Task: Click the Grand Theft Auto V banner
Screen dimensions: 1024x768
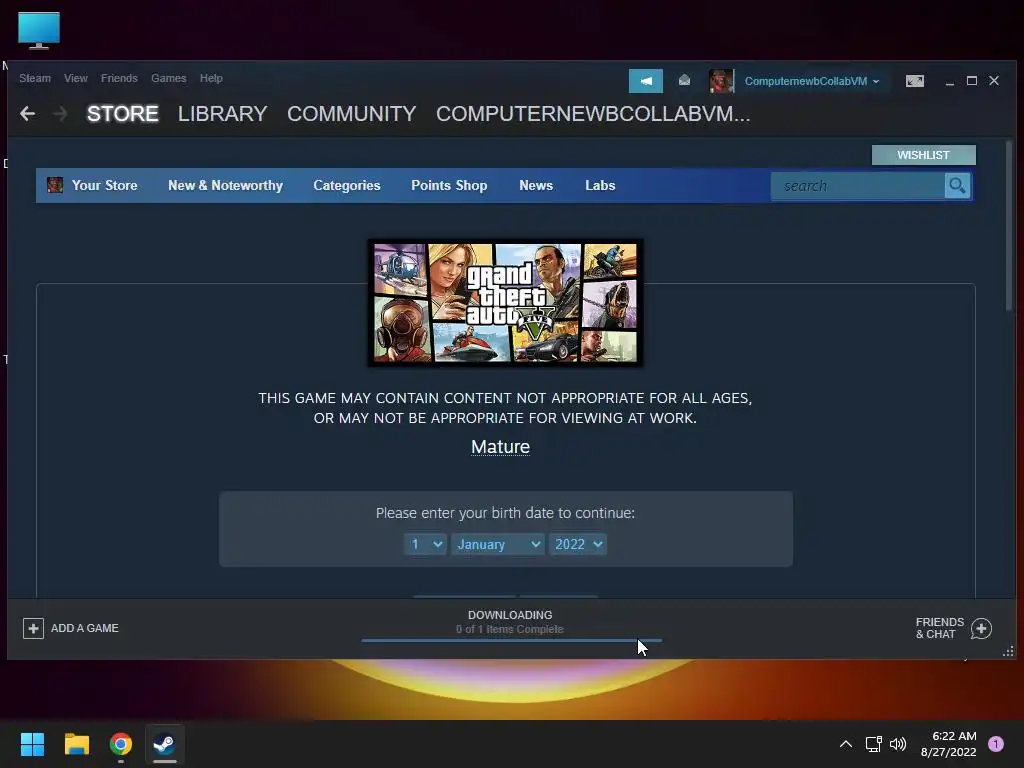Action: click(x=505, y=303)
